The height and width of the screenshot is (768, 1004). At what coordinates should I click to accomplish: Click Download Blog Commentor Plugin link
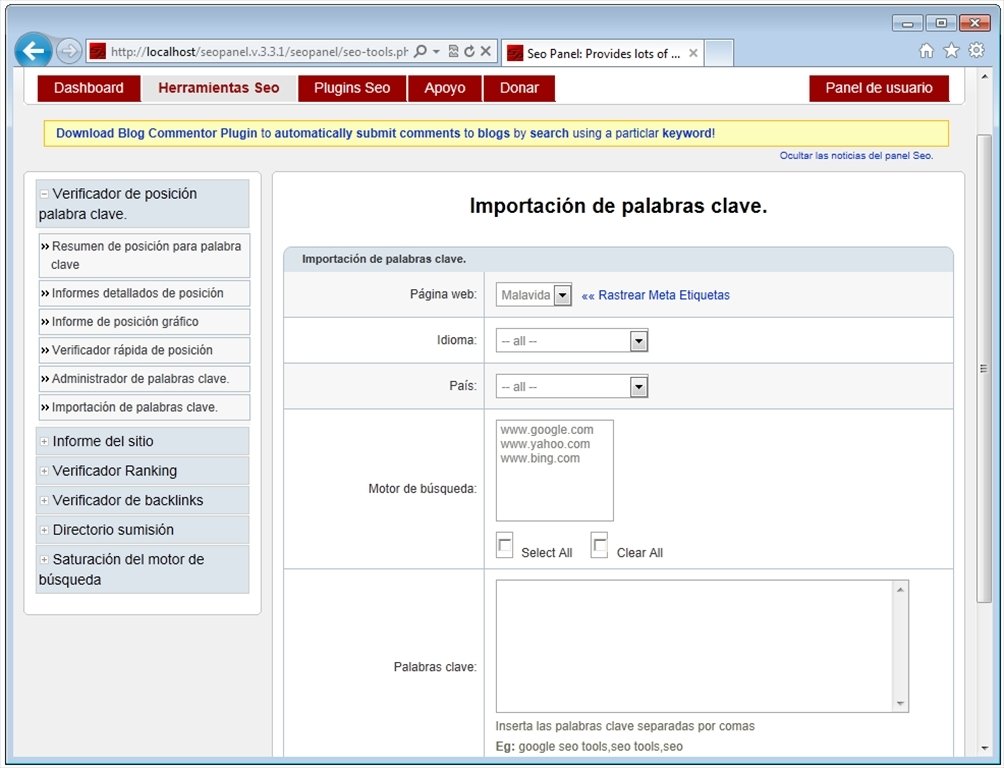(156, 133)
